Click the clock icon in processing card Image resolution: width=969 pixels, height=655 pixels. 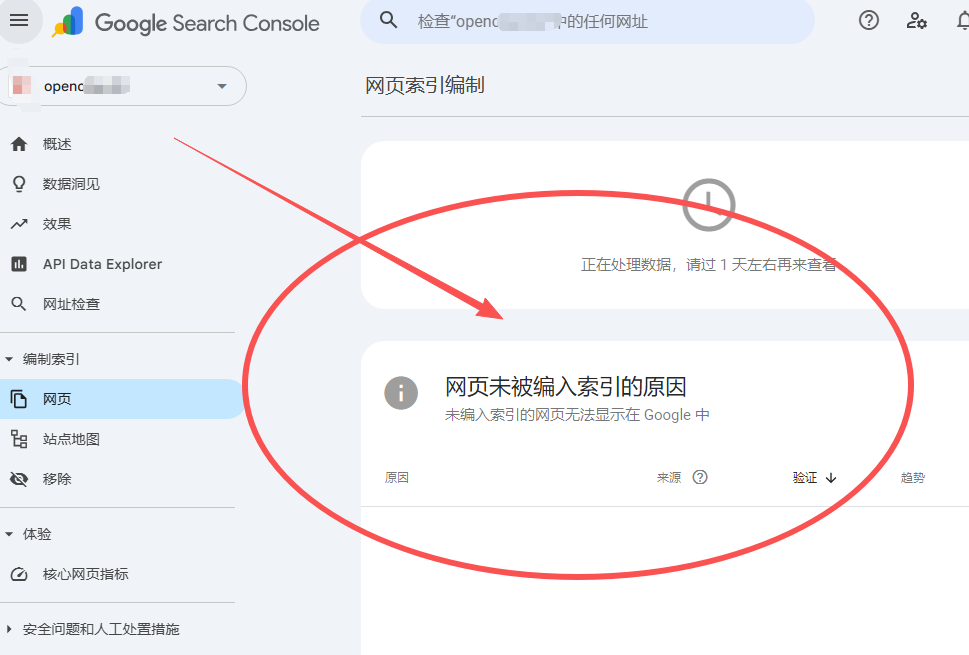pos(708,205)
